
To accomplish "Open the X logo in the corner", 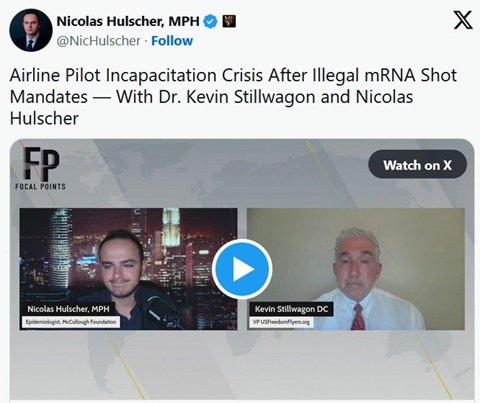I will (x=463, y=20).
